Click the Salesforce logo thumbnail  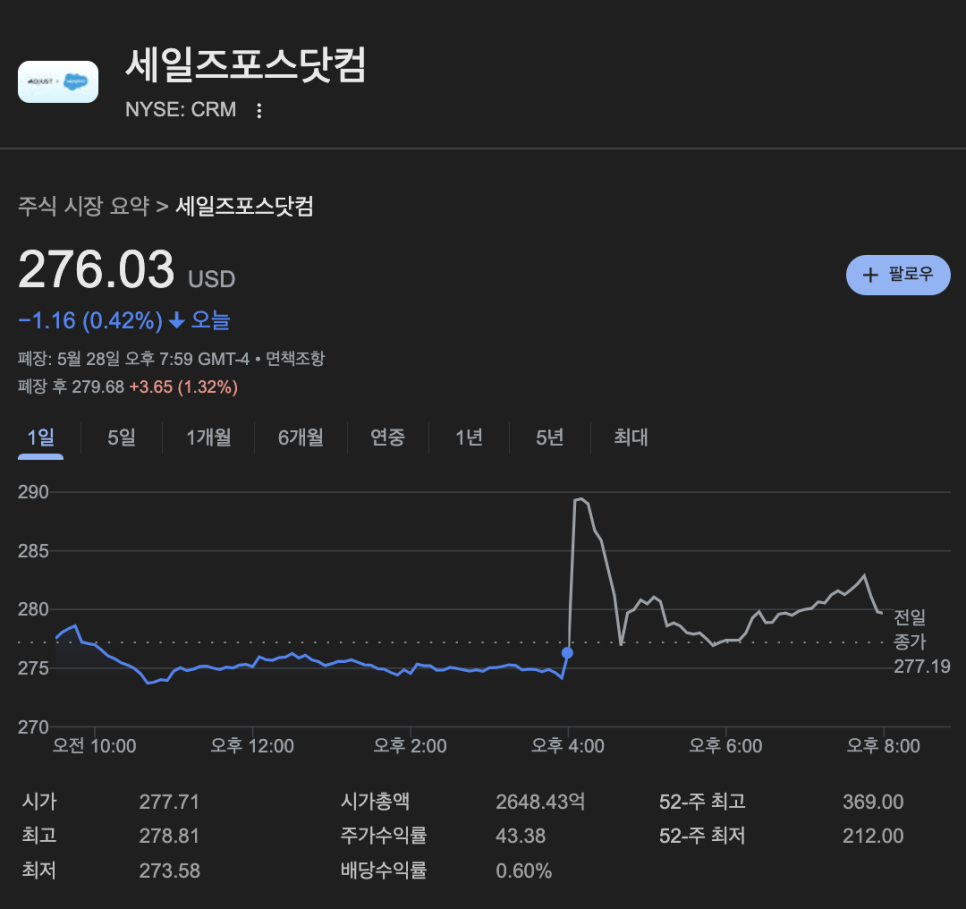(x=58, y=82)
